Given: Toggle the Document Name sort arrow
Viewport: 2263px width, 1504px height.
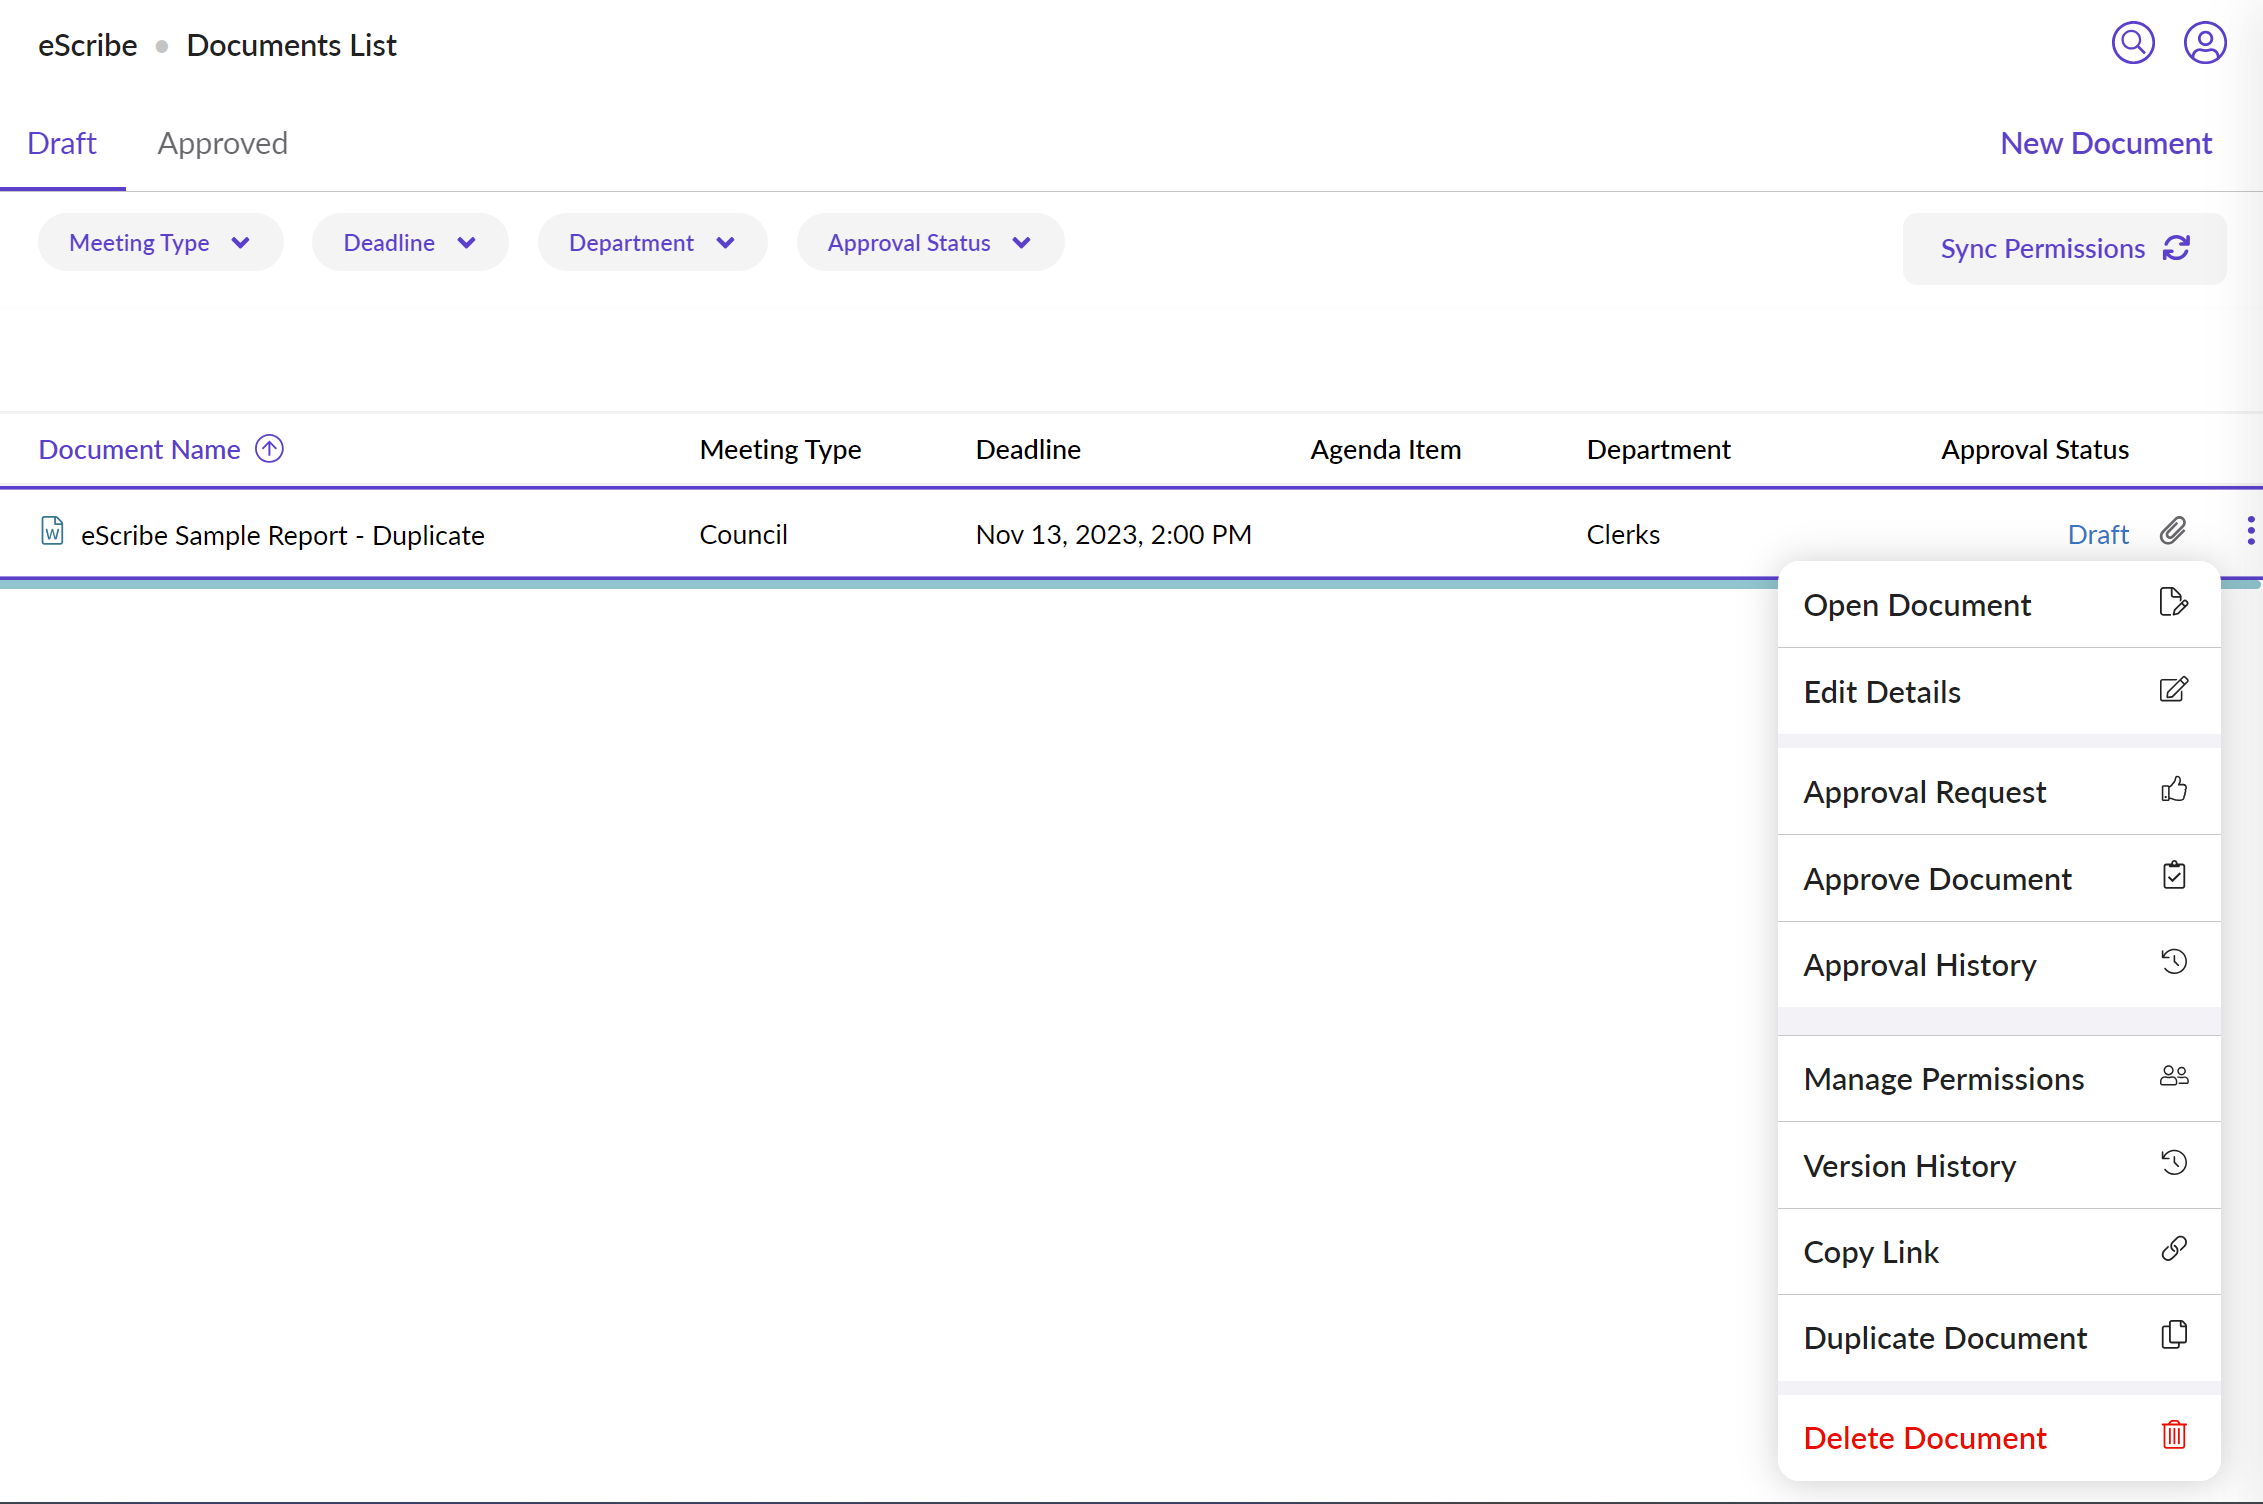Looking at the screenshot, I should pos(269,449).
